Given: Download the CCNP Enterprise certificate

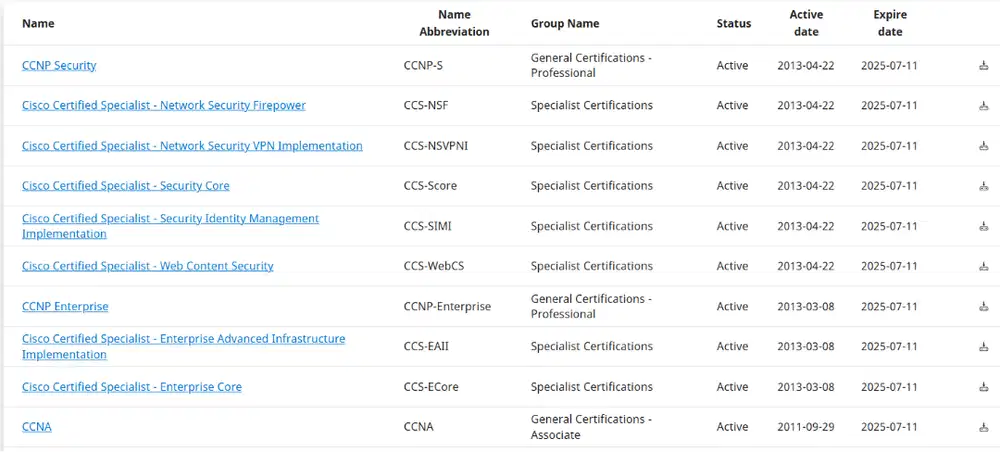Looking at the screenshot, I should click(983, 307).
